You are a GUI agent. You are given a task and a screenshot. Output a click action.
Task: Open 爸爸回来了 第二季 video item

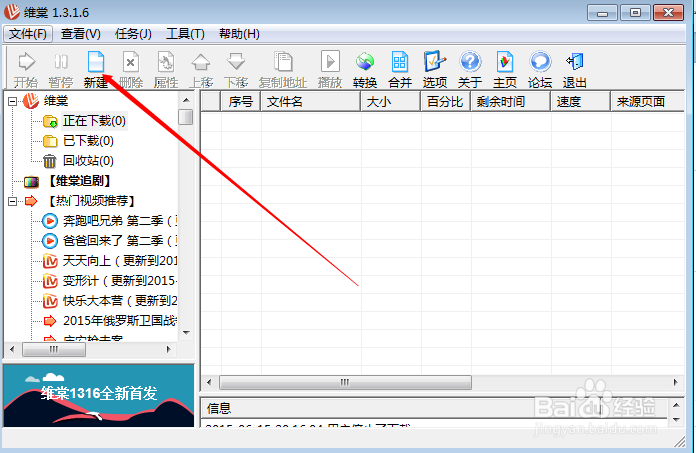click(x=120, y=240)
